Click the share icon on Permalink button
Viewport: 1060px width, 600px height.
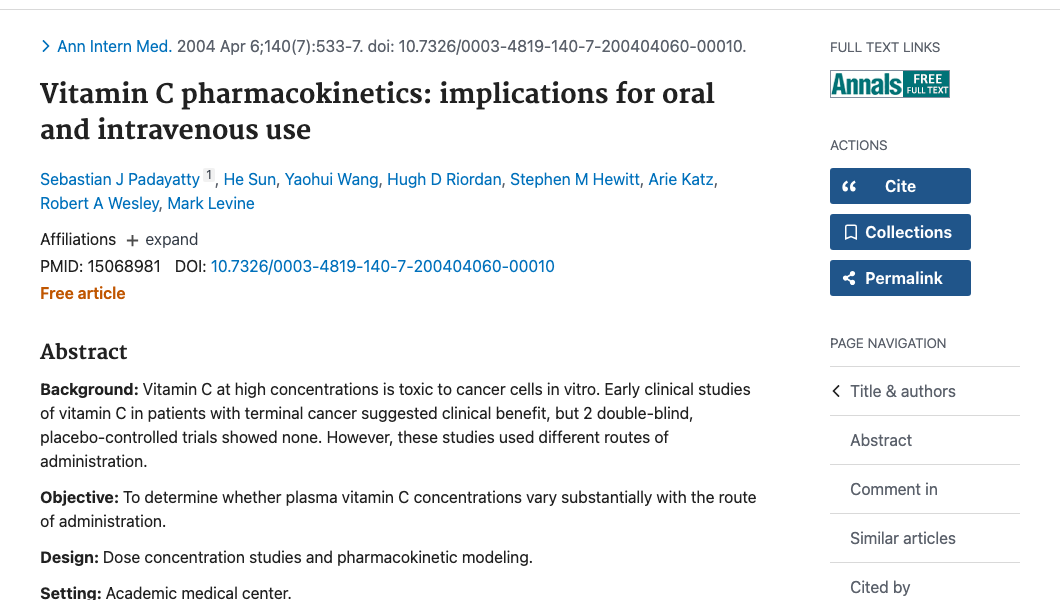tap(851, 278)
